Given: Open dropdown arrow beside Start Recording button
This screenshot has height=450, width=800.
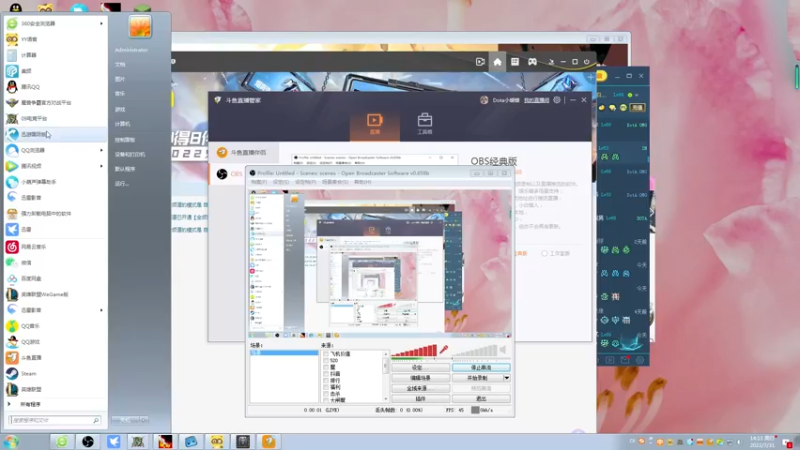Looking at the screenshot, I should click(x=507, y=378).
